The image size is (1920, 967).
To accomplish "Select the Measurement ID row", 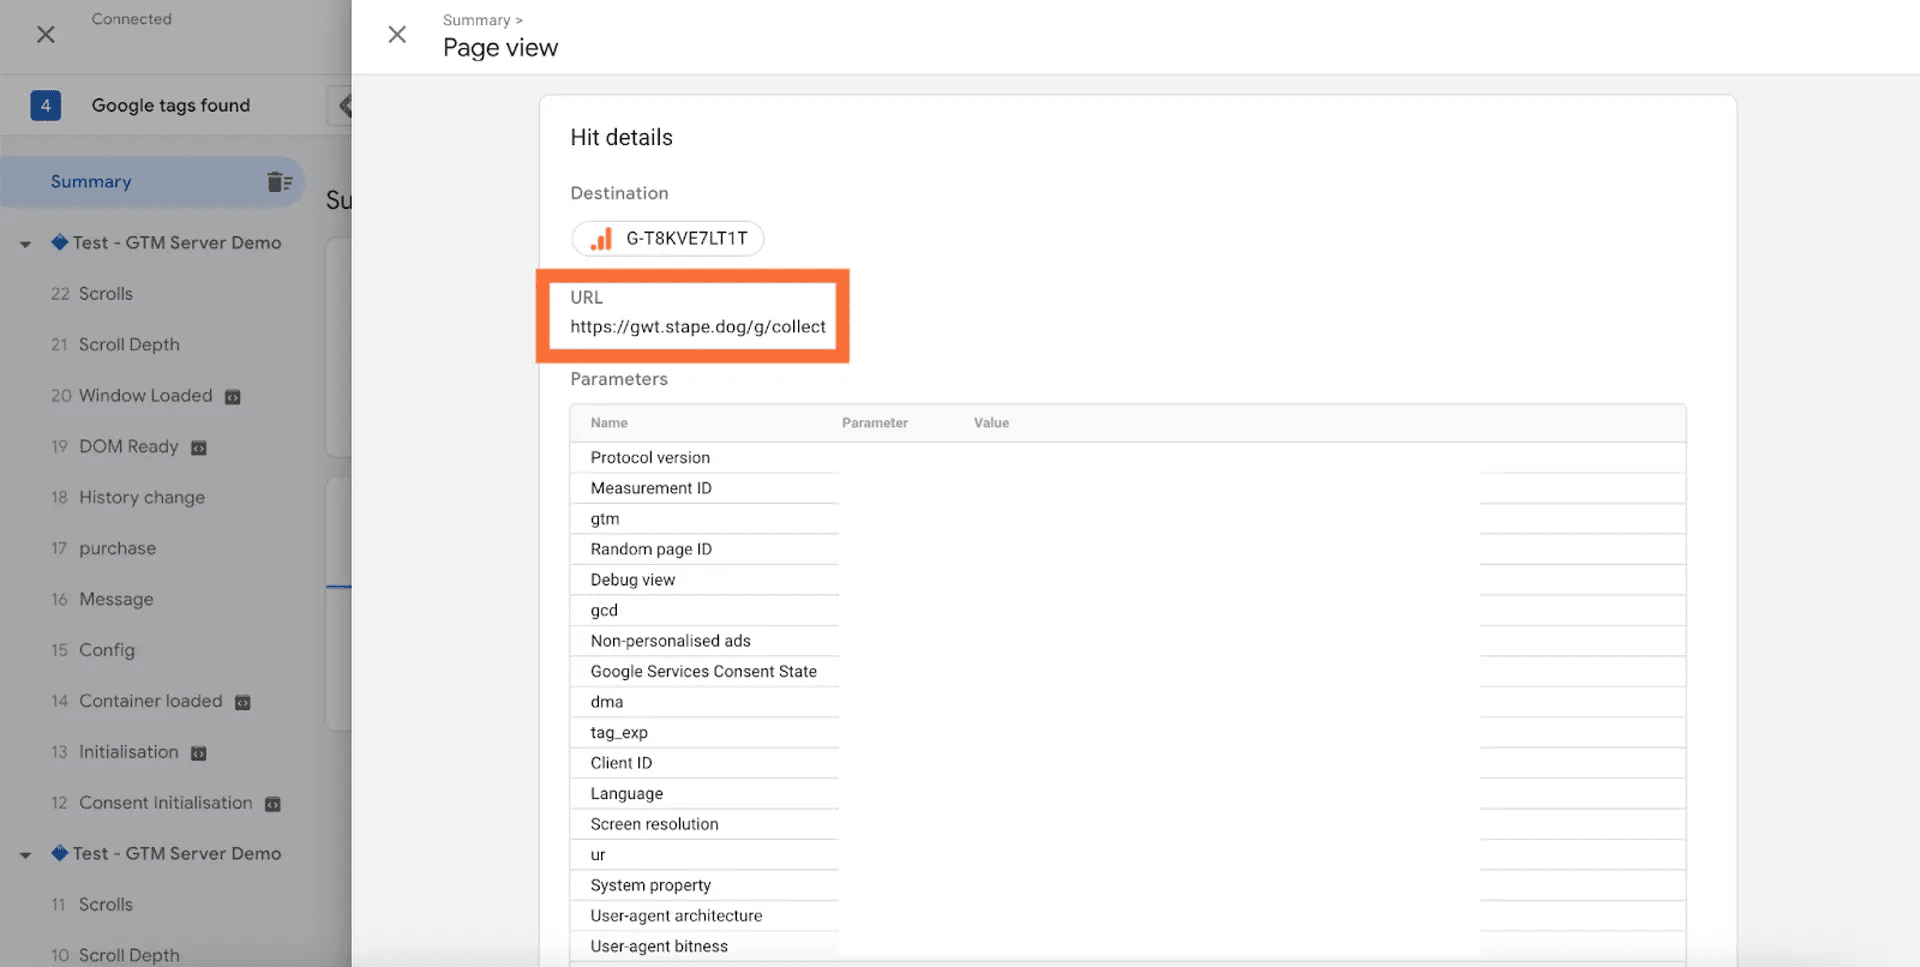I will [1128, 488].
